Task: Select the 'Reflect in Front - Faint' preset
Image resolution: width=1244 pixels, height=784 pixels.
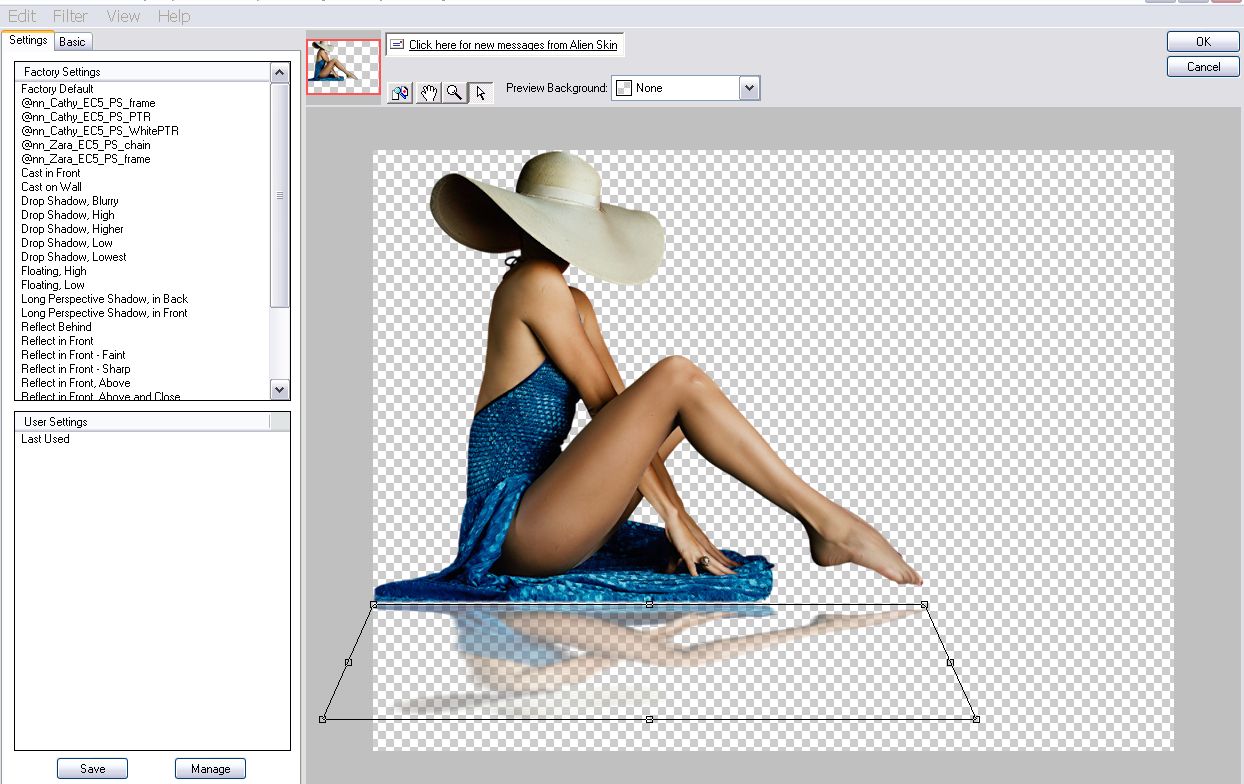Action: tap(73, 355)
